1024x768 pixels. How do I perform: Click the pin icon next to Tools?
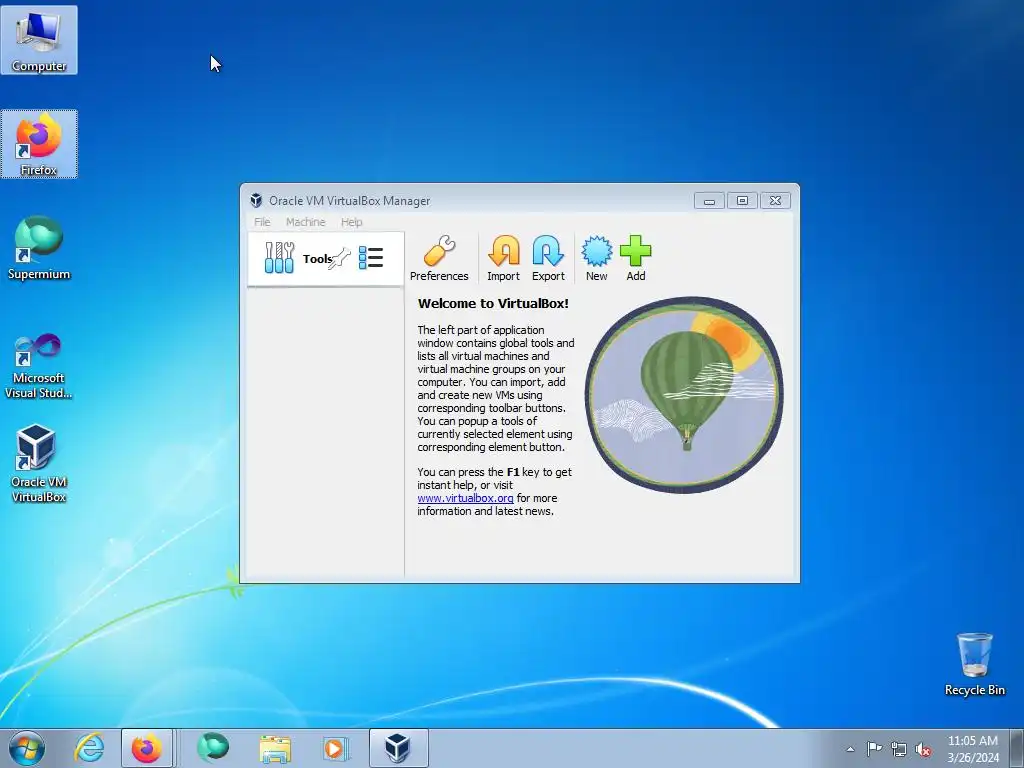(340, 259)
